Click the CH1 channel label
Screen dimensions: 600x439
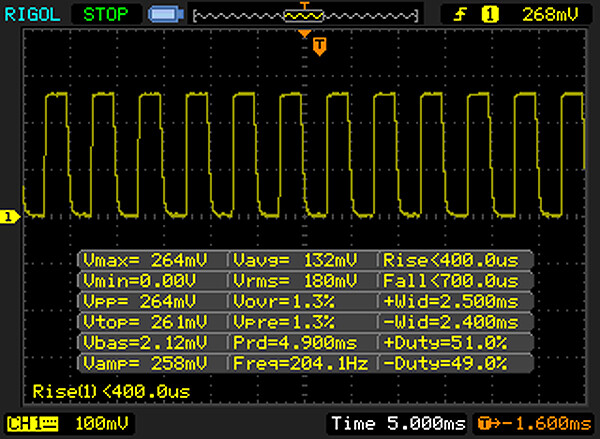pos(32,423)
